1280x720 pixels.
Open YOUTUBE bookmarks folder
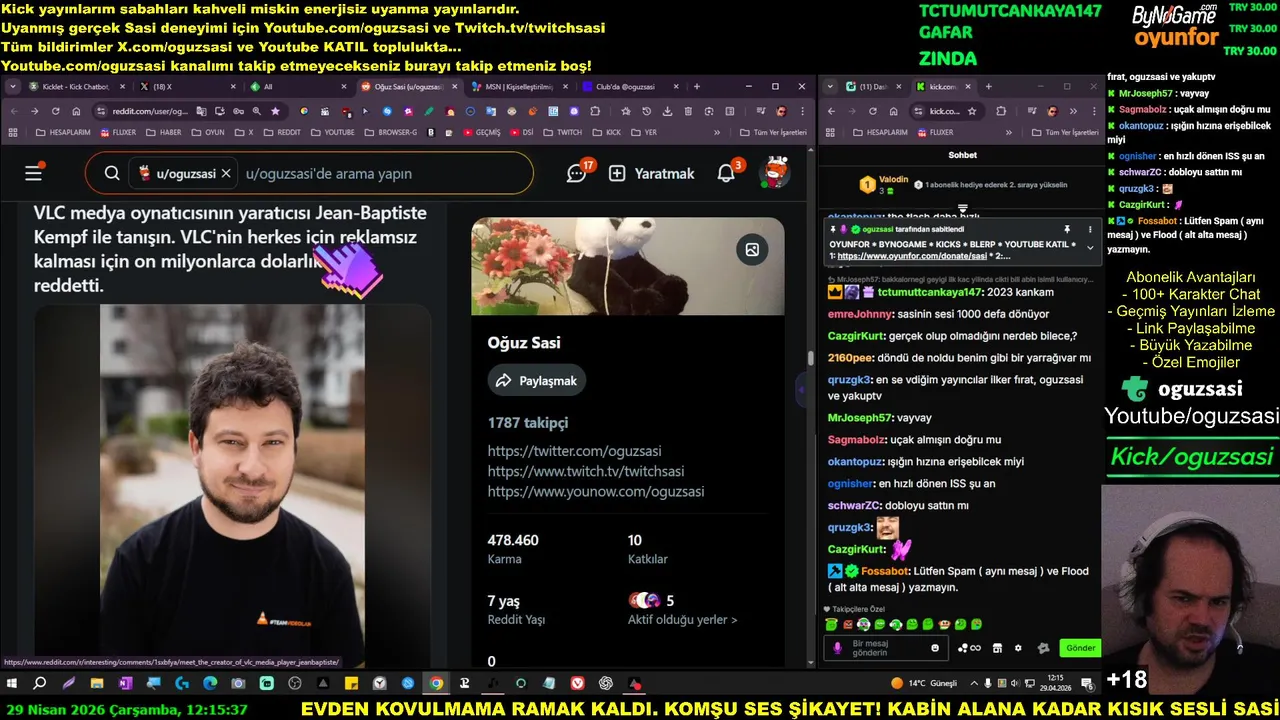(332, 132)
